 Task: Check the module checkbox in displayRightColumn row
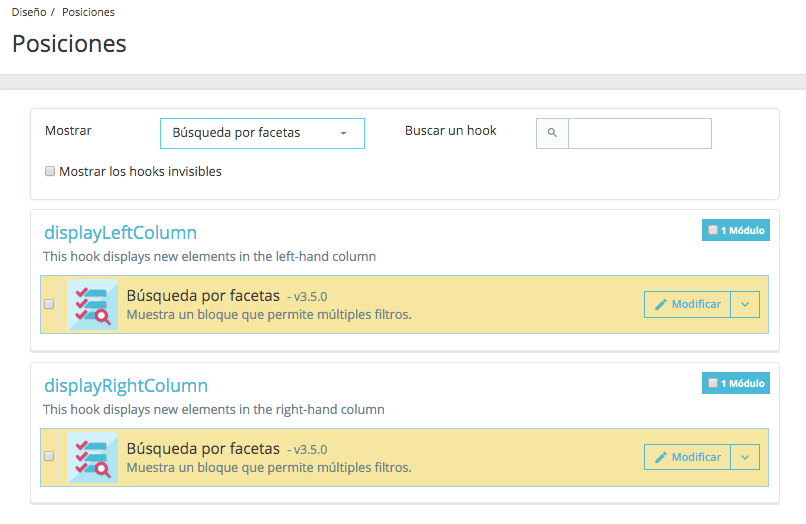tap(49, 456)
